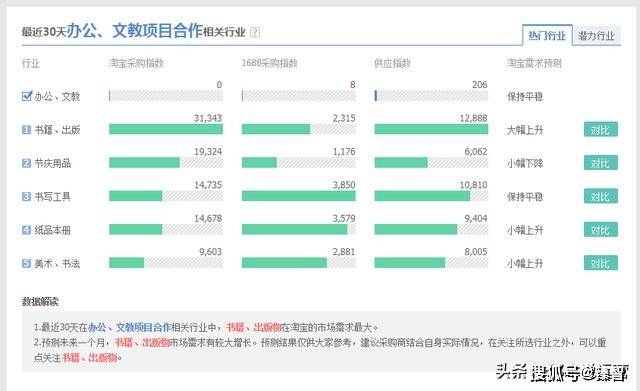Click the 大幅上升 forecast text
This screenshot has height=391, width=640.
(525, 130)
